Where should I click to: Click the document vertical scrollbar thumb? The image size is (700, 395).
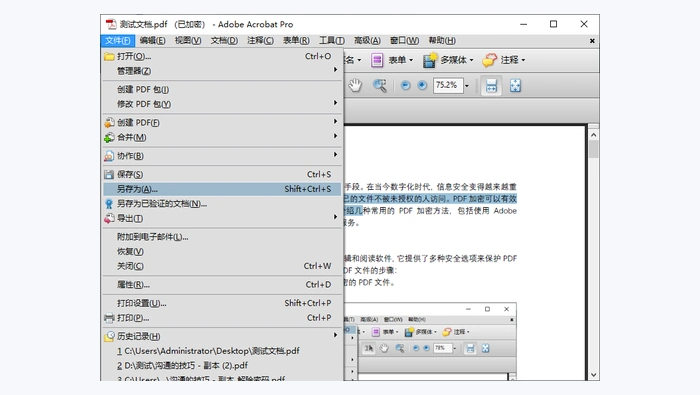point(593,149)
